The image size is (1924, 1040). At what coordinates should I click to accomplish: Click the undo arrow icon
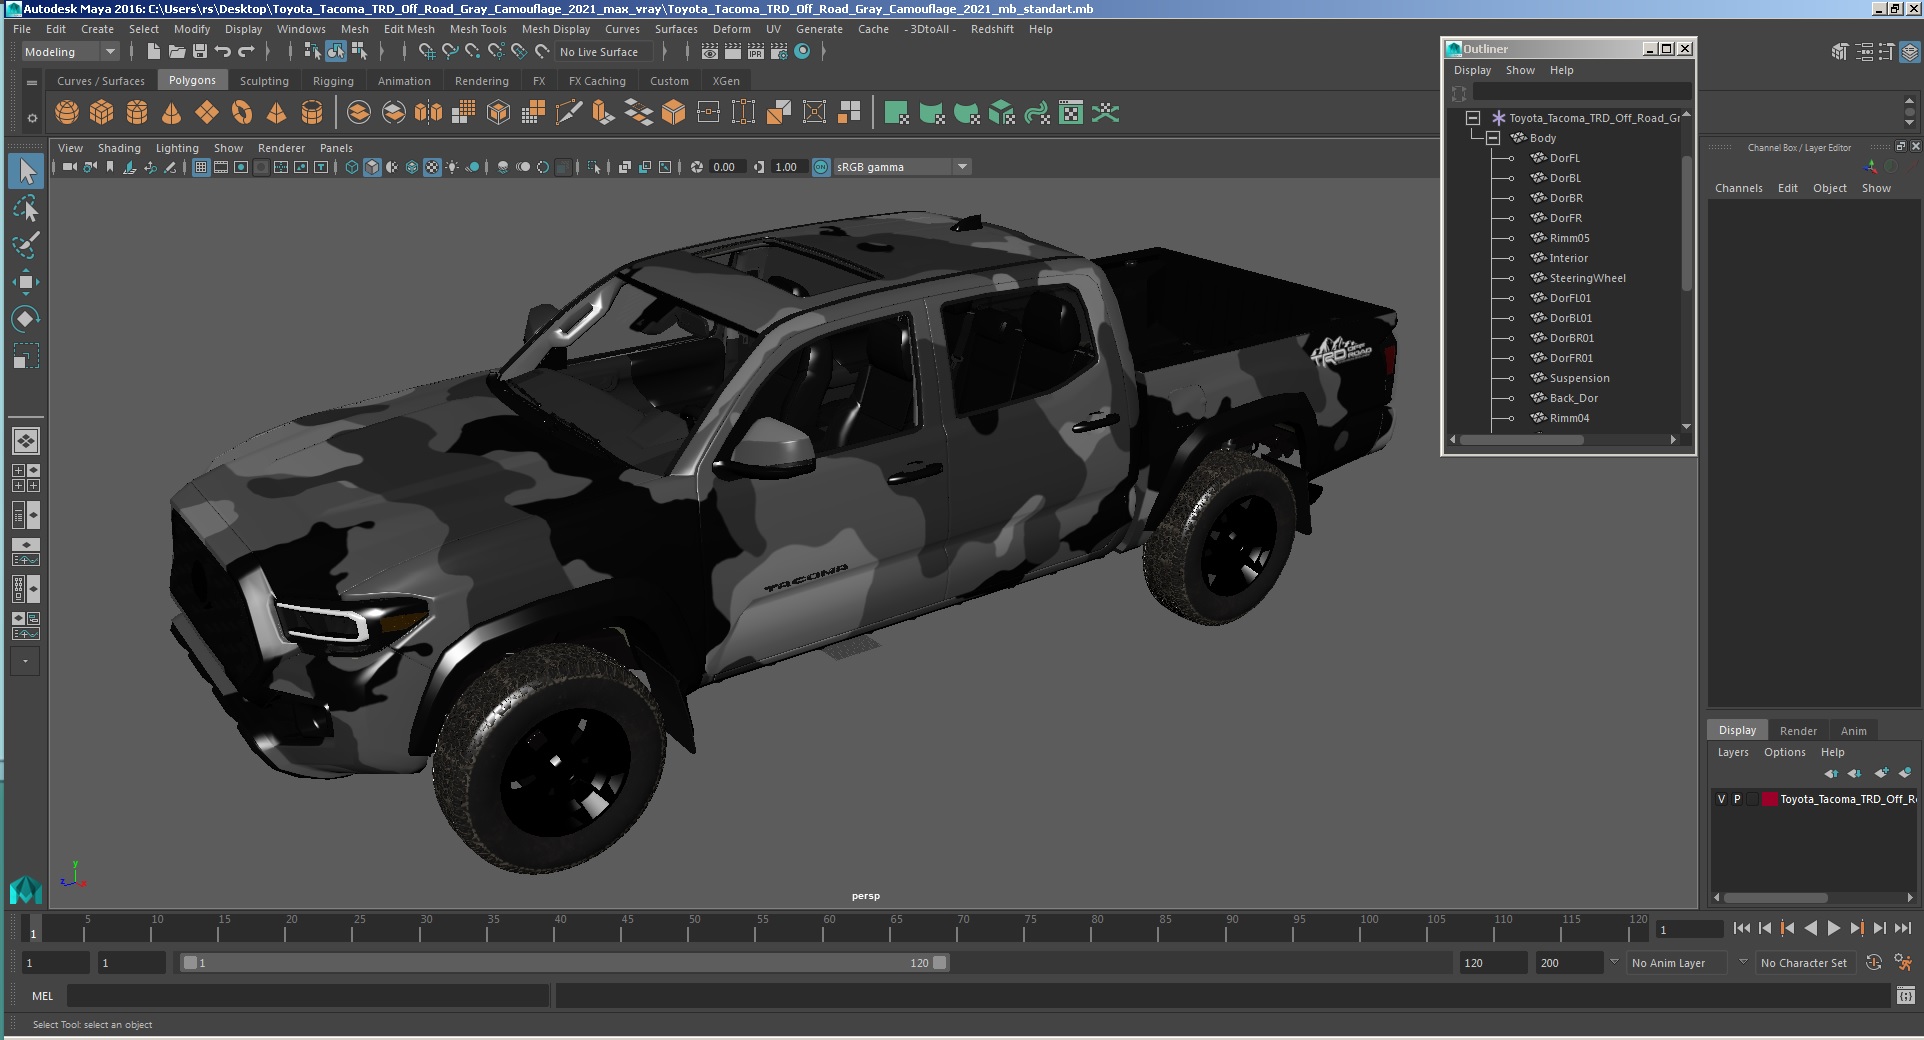(223, 52)
